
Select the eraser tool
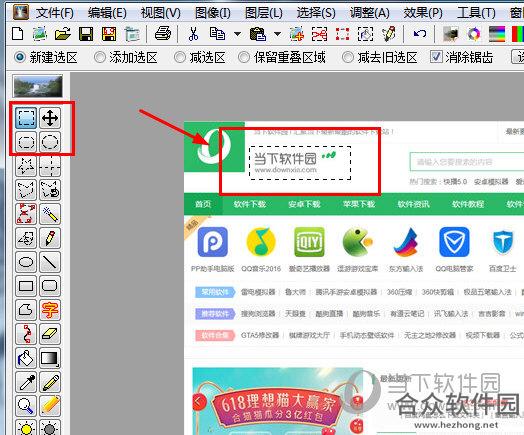click(x=50, y=334)
